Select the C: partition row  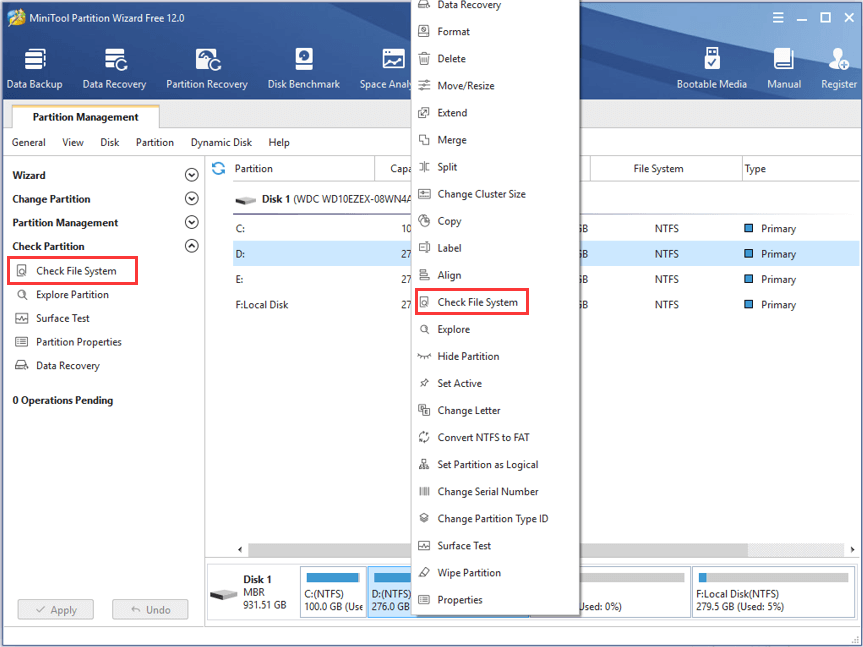[x=323, y=228]
